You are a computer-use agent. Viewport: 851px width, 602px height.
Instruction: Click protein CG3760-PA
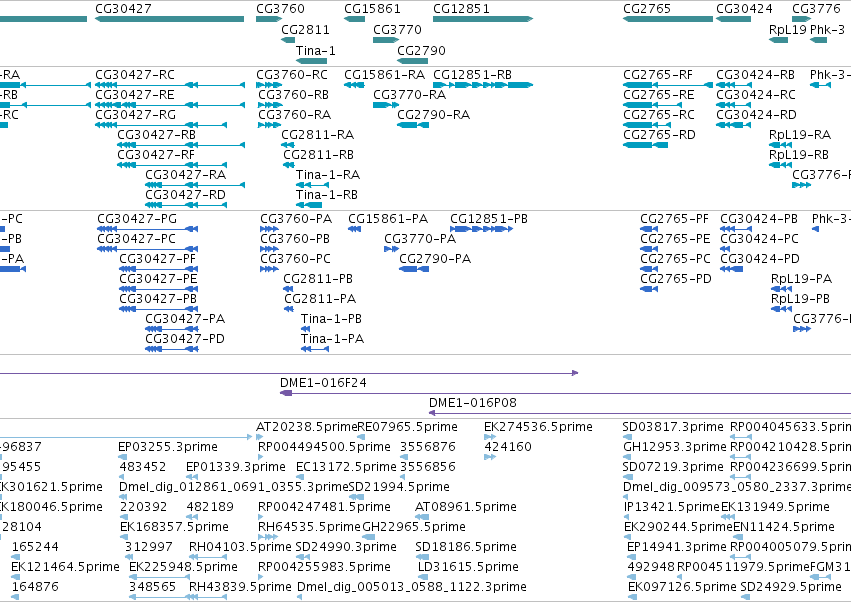tap(296, 218)
